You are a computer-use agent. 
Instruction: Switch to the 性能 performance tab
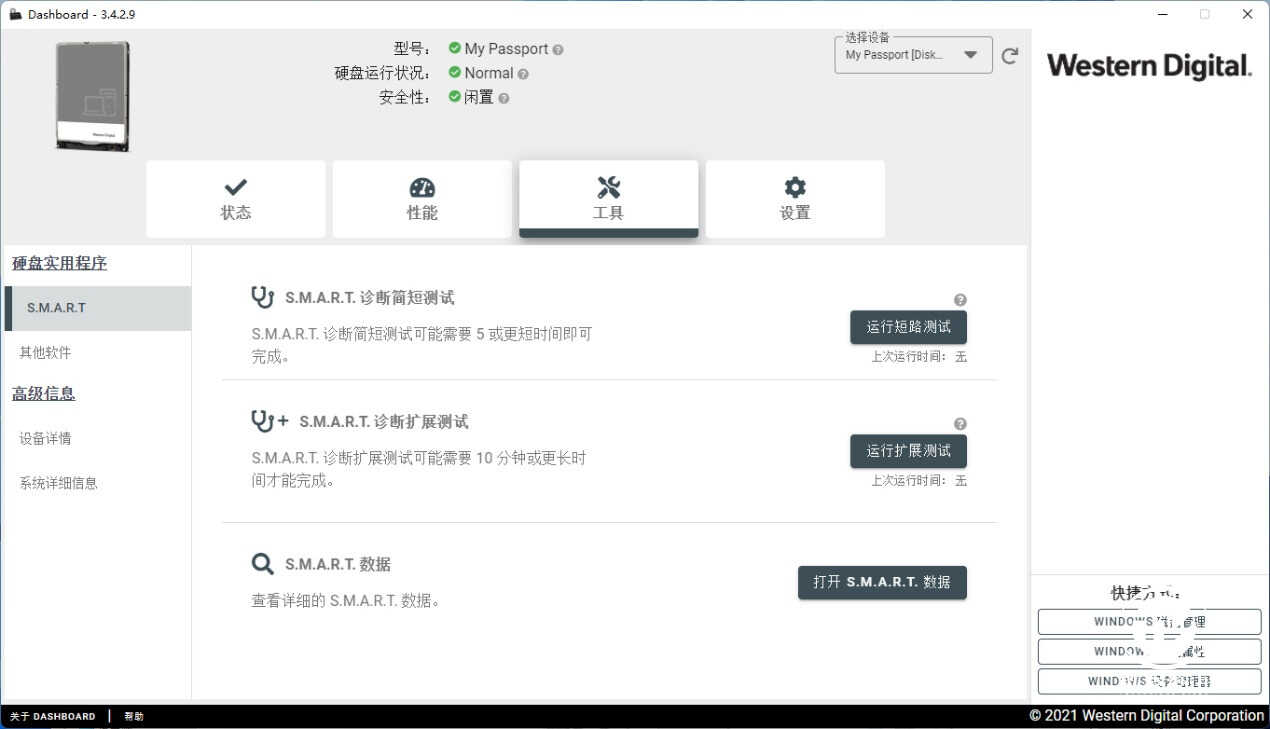coord(422,199)
